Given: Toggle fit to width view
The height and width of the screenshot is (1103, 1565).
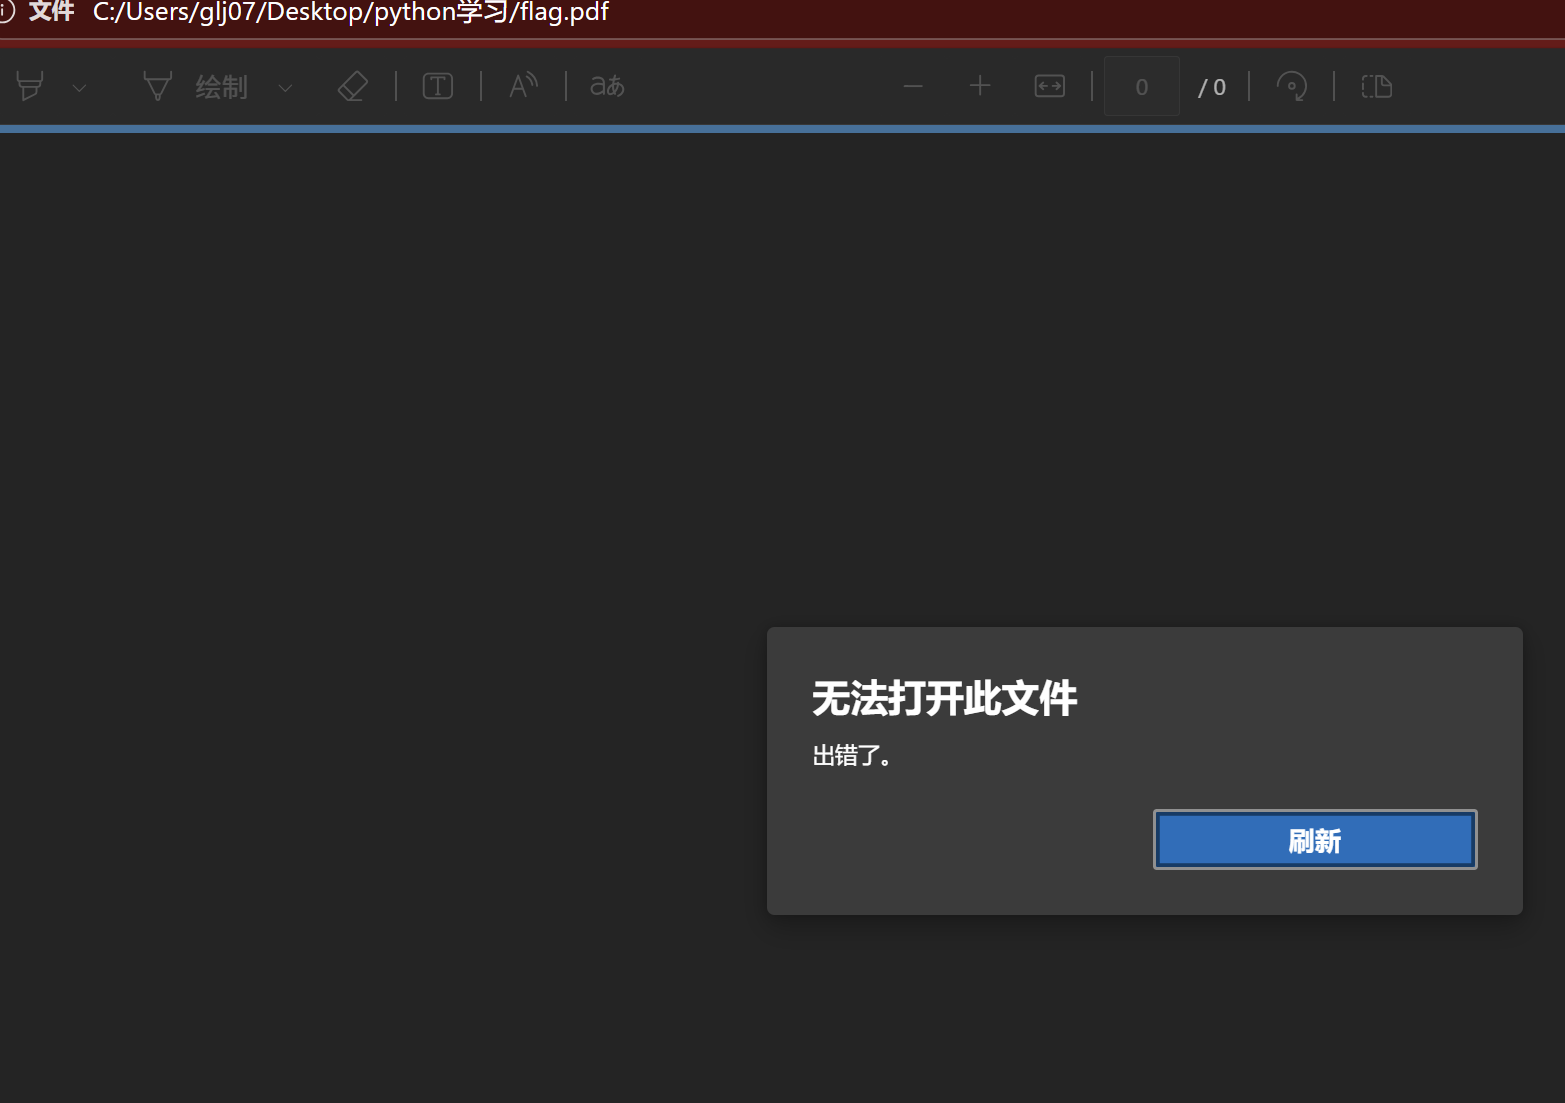Looking at the screenshot, I should [1049, 87].
